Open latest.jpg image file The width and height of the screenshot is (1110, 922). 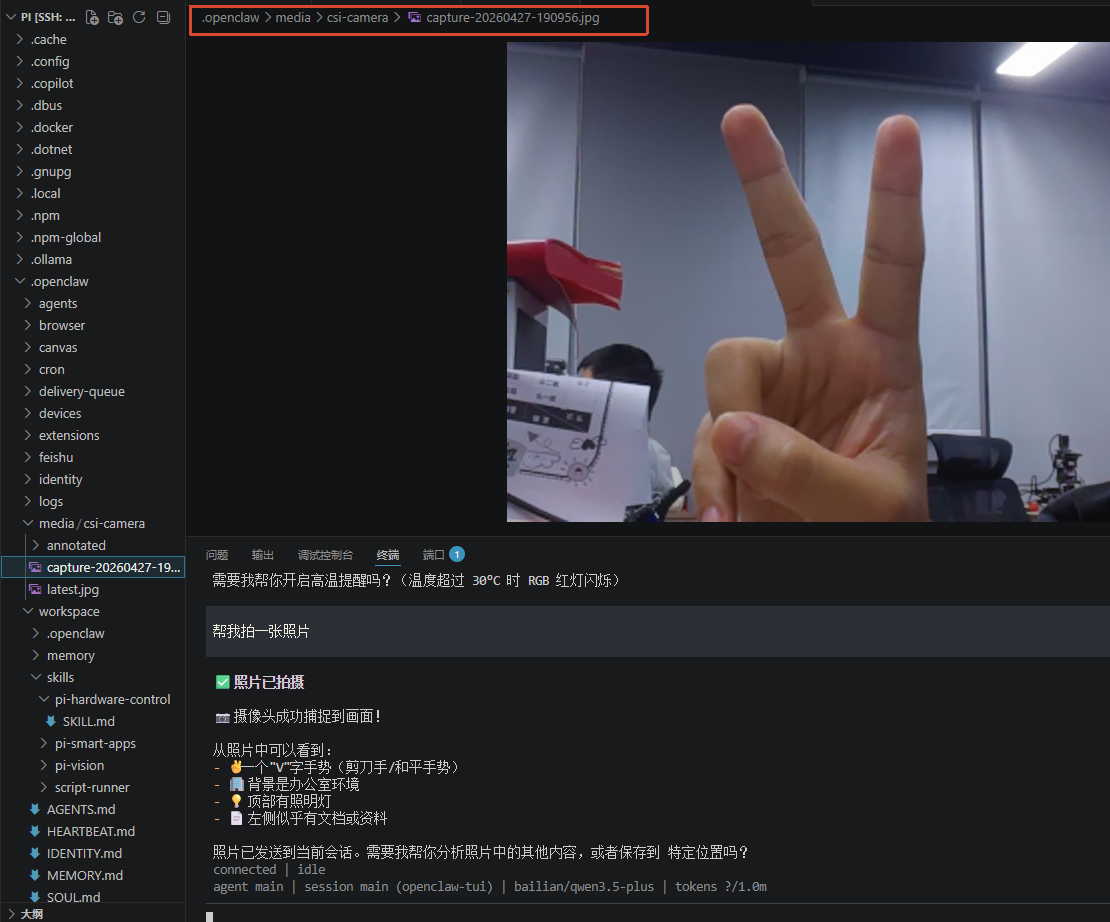(x=73, y=589)
